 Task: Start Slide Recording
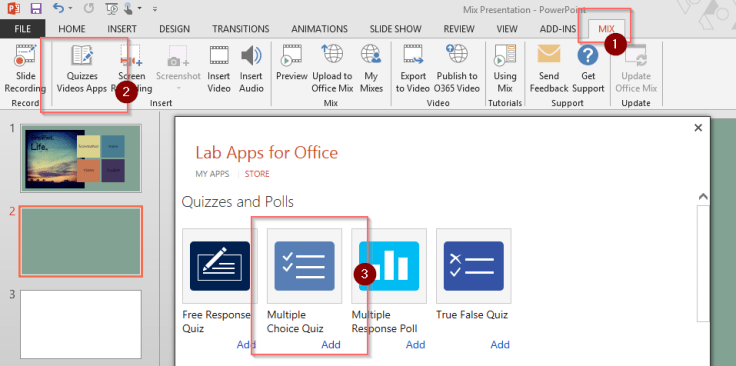point(25,69)
